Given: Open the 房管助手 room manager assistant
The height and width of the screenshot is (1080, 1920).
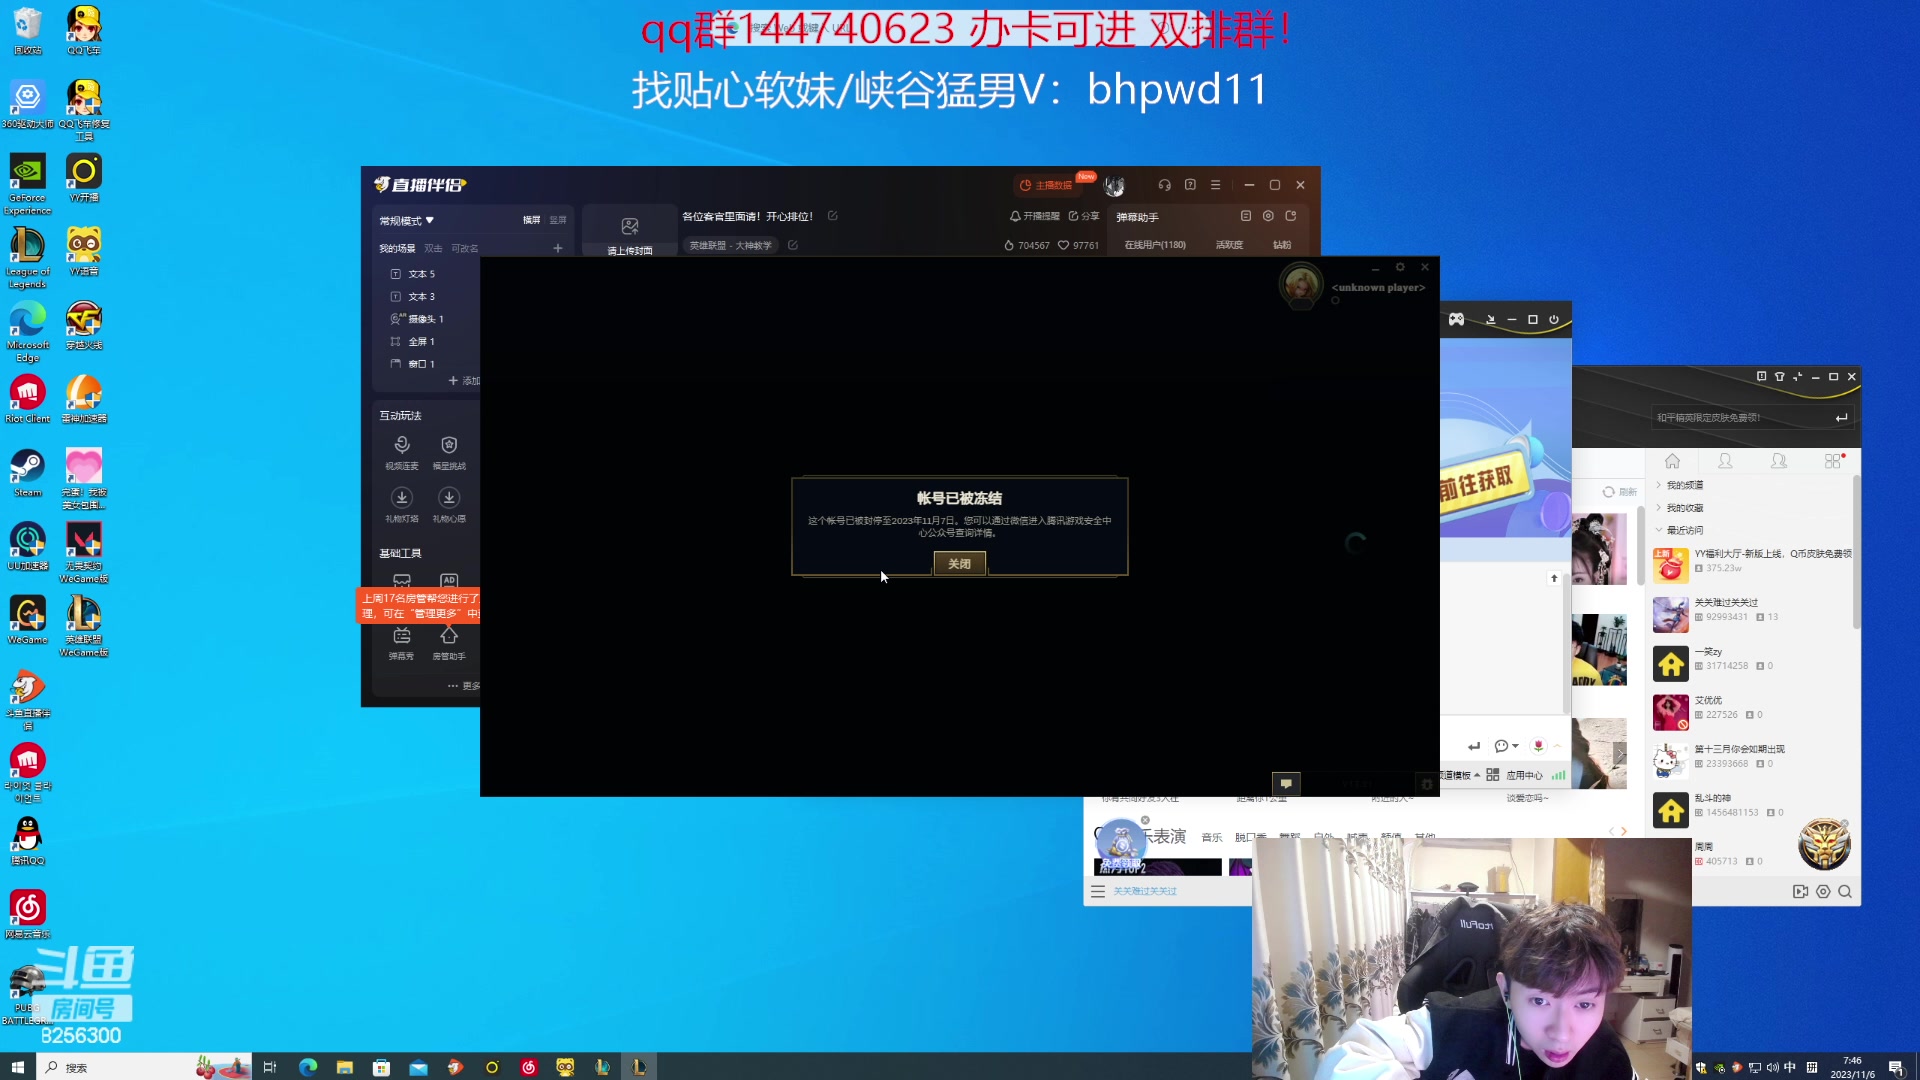Looking at the screenshot, I should (x=449, y=642).
